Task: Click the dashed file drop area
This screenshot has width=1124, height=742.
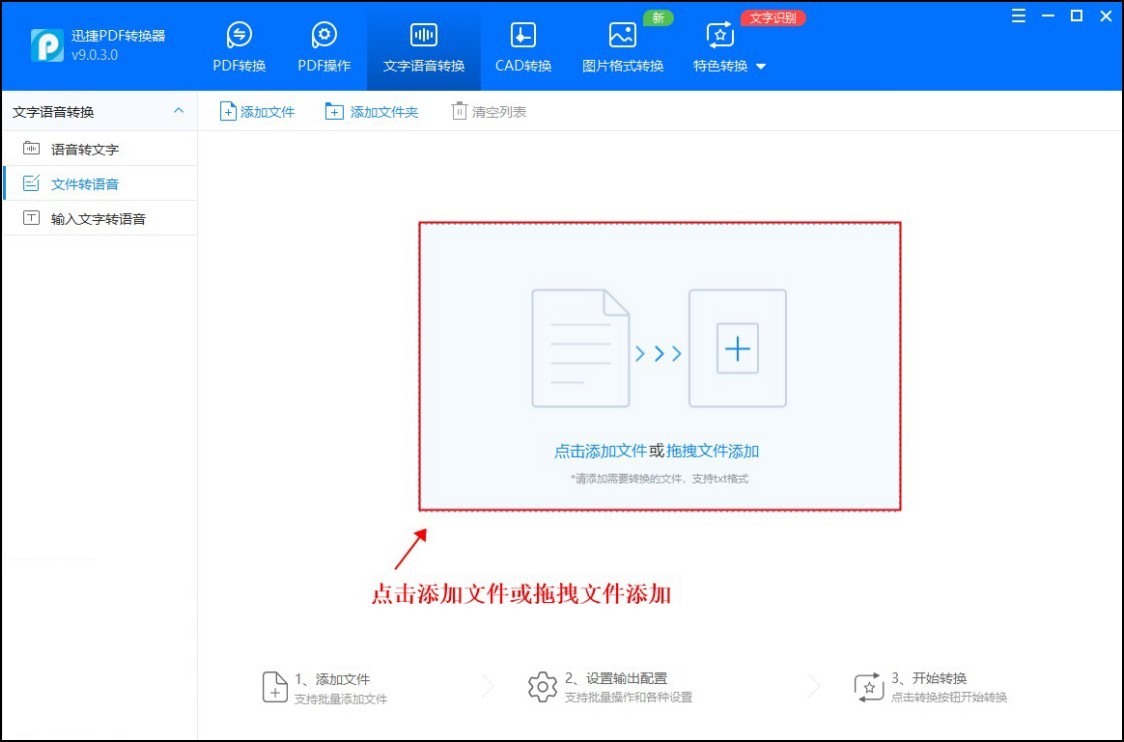Action: pyautogui.click(x=659, y=365)
